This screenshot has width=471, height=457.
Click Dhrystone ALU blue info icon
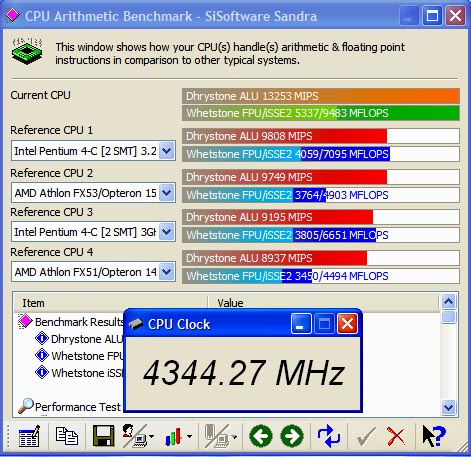tap(42, 338)
